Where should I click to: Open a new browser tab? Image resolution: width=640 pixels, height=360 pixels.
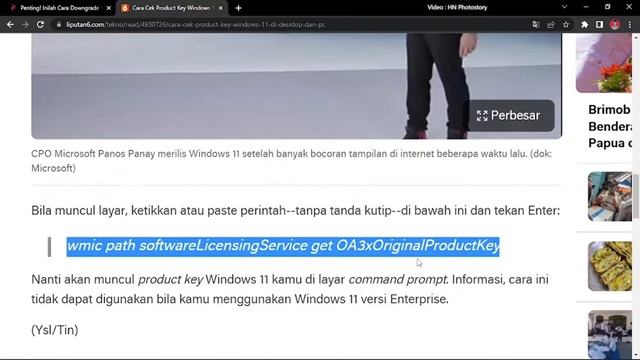(238, 8)
